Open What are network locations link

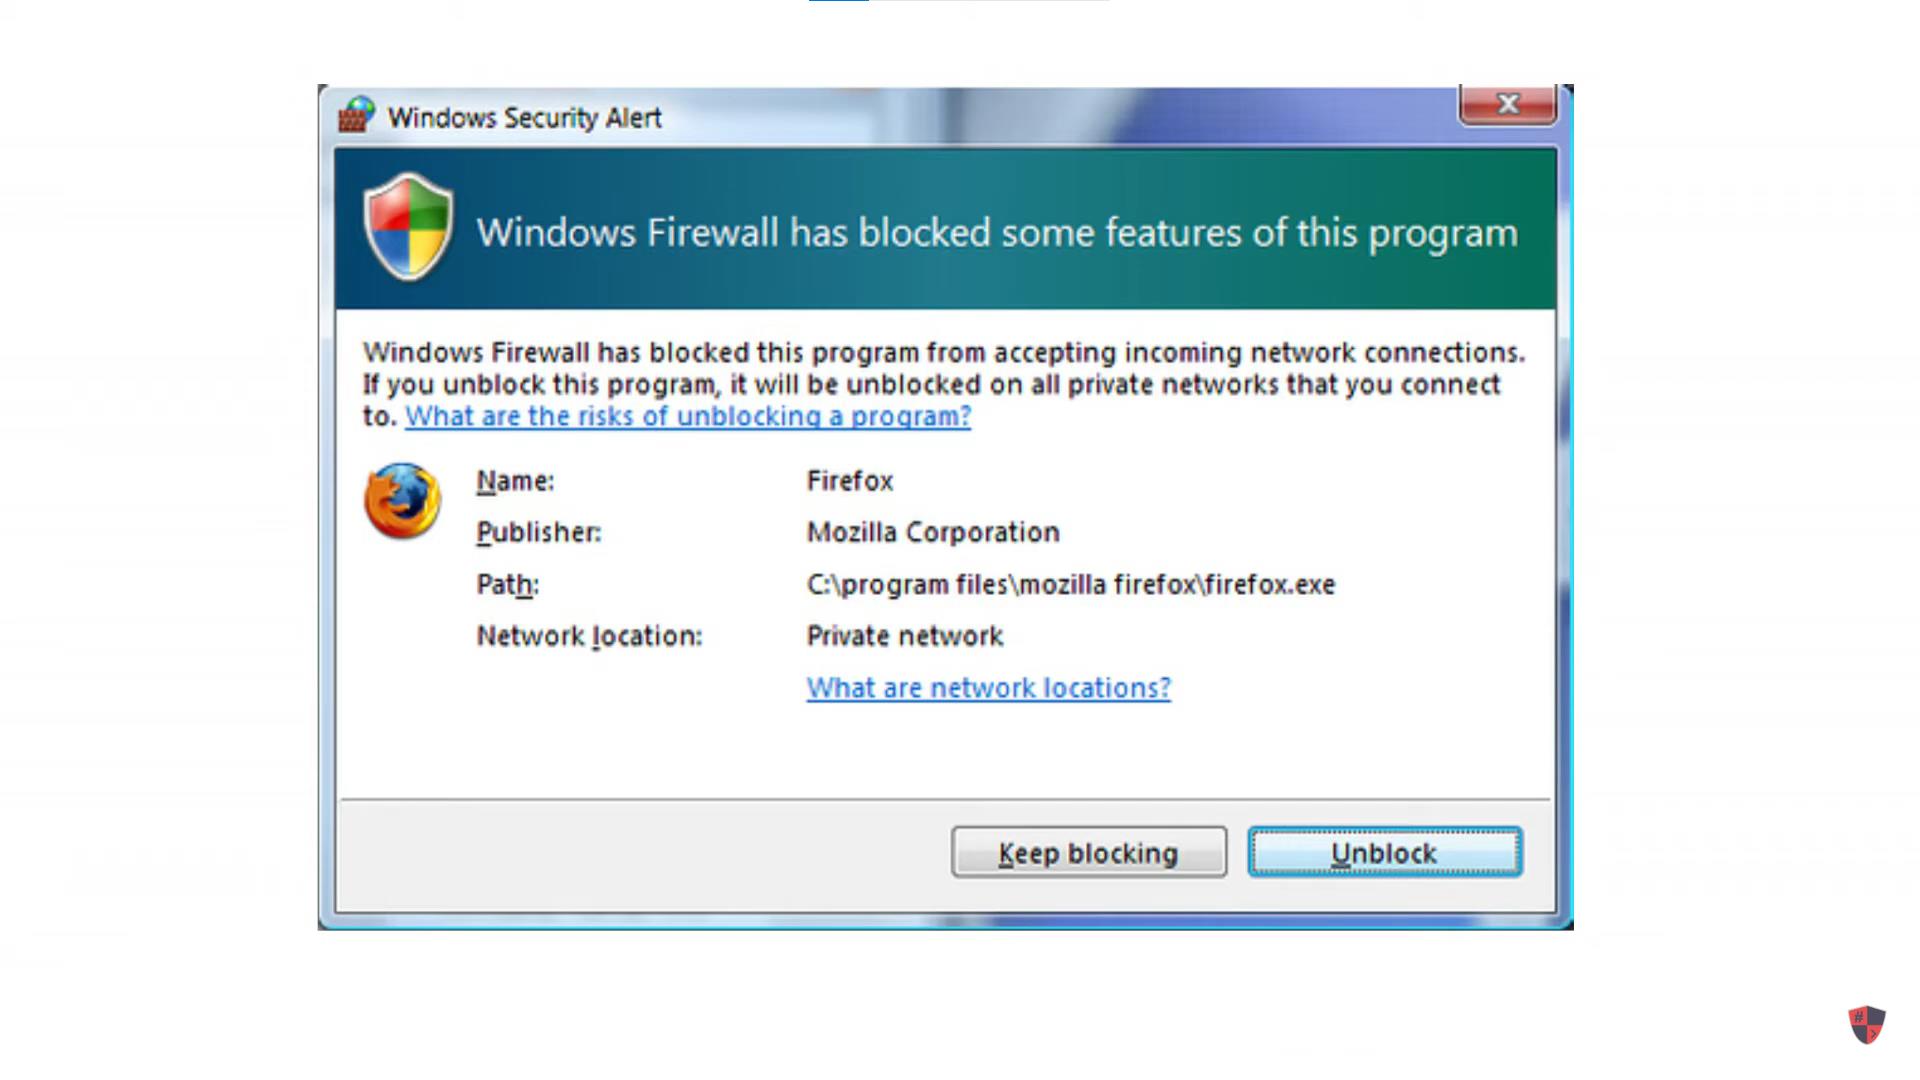(x=989, y=688)
